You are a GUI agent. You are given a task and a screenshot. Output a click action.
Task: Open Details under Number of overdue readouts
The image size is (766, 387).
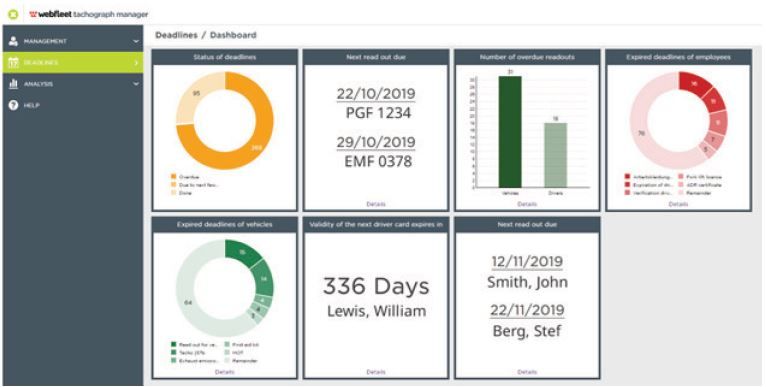527,204
